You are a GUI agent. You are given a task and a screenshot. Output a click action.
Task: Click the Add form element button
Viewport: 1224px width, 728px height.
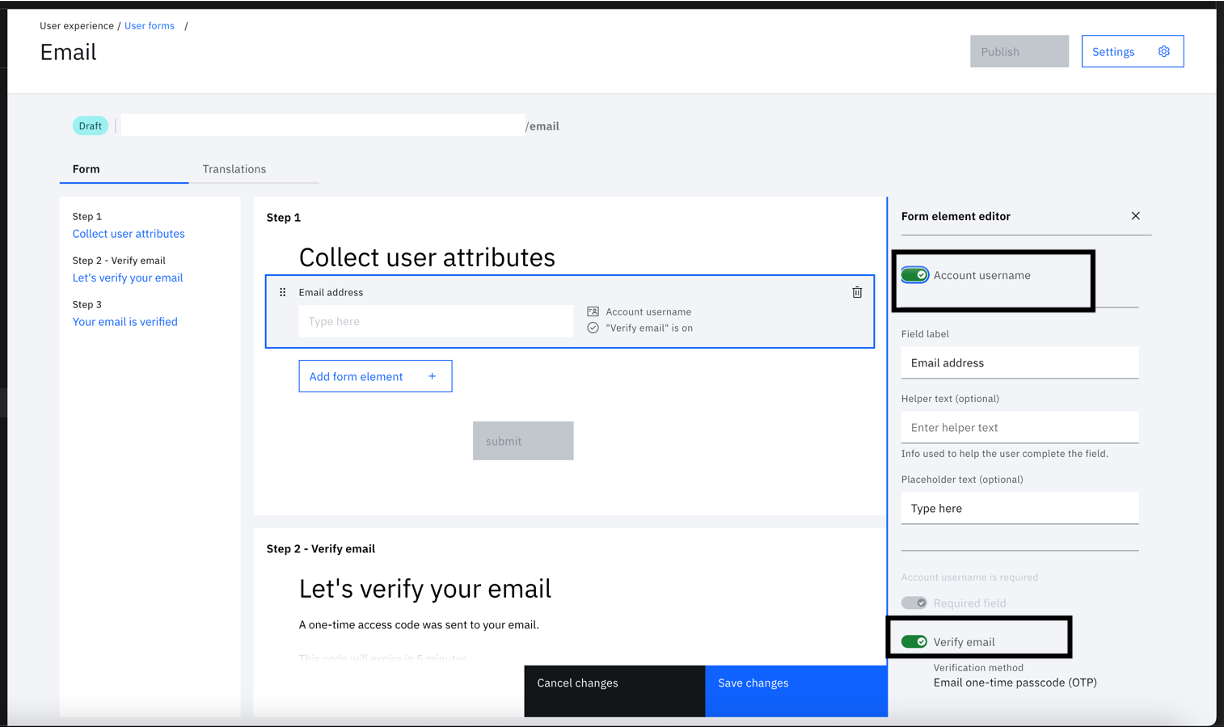tap(375, 376)
